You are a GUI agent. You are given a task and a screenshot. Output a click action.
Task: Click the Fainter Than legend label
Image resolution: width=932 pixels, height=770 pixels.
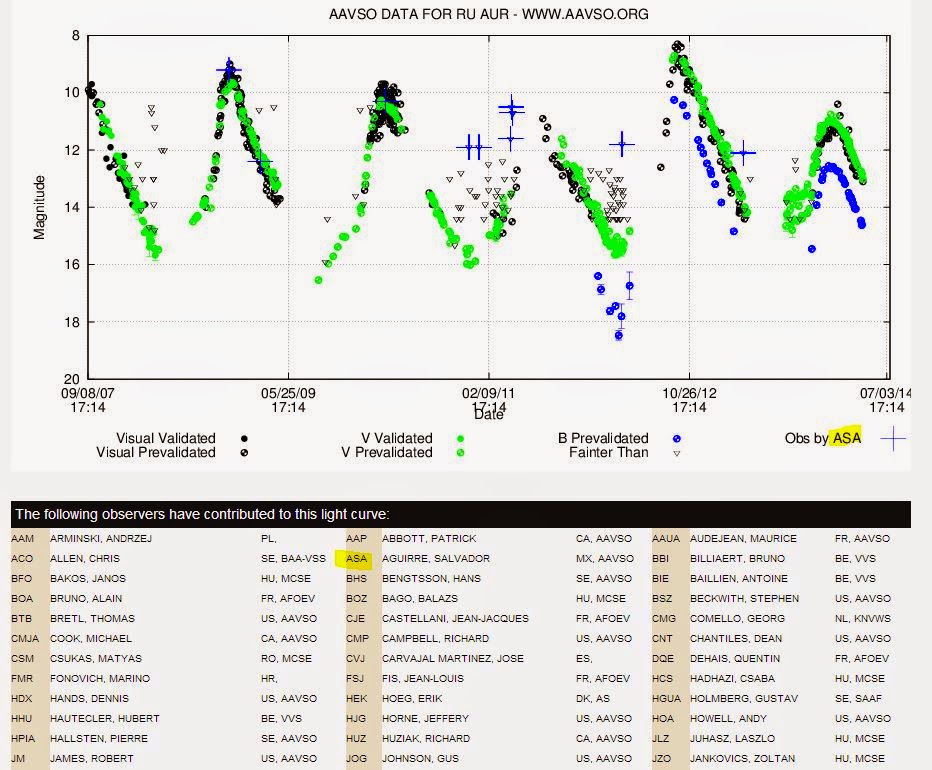point(609,452)
